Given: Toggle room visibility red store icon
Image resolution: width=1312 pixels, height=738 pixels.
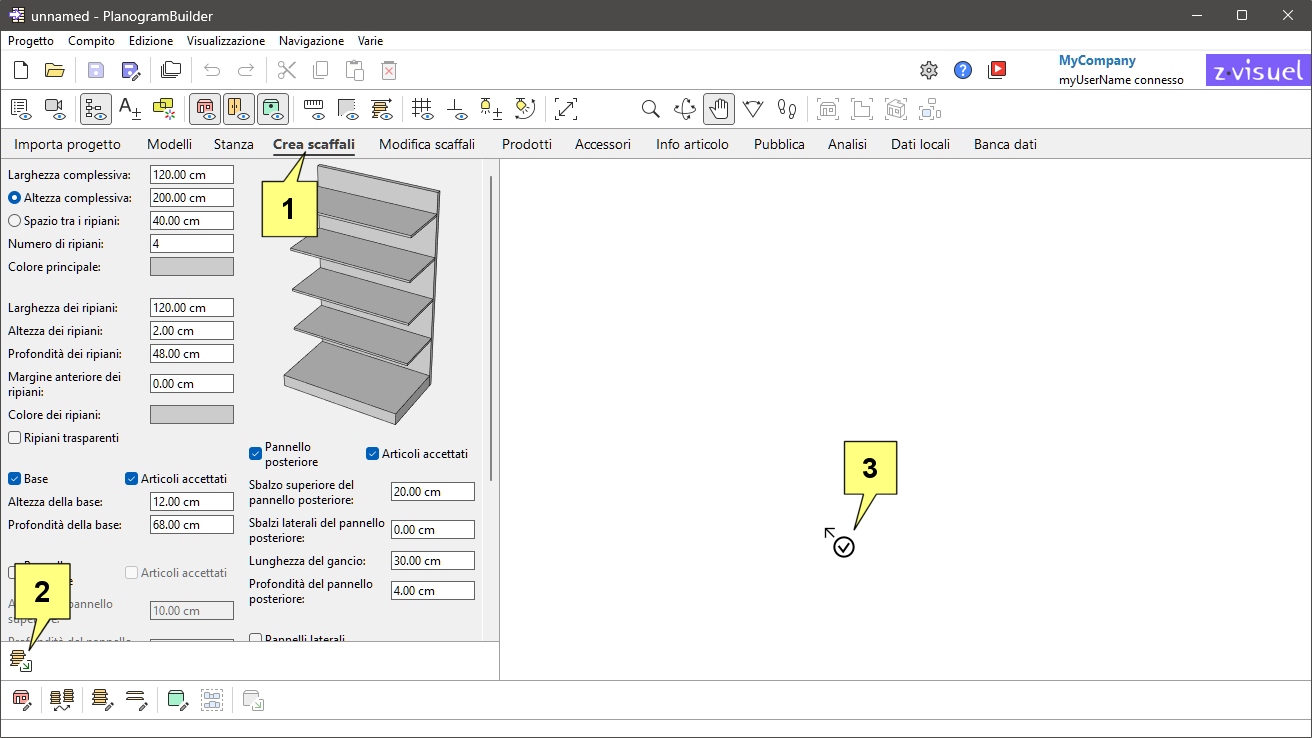Looking at the screenshot, I should click(x=205, y=109).
